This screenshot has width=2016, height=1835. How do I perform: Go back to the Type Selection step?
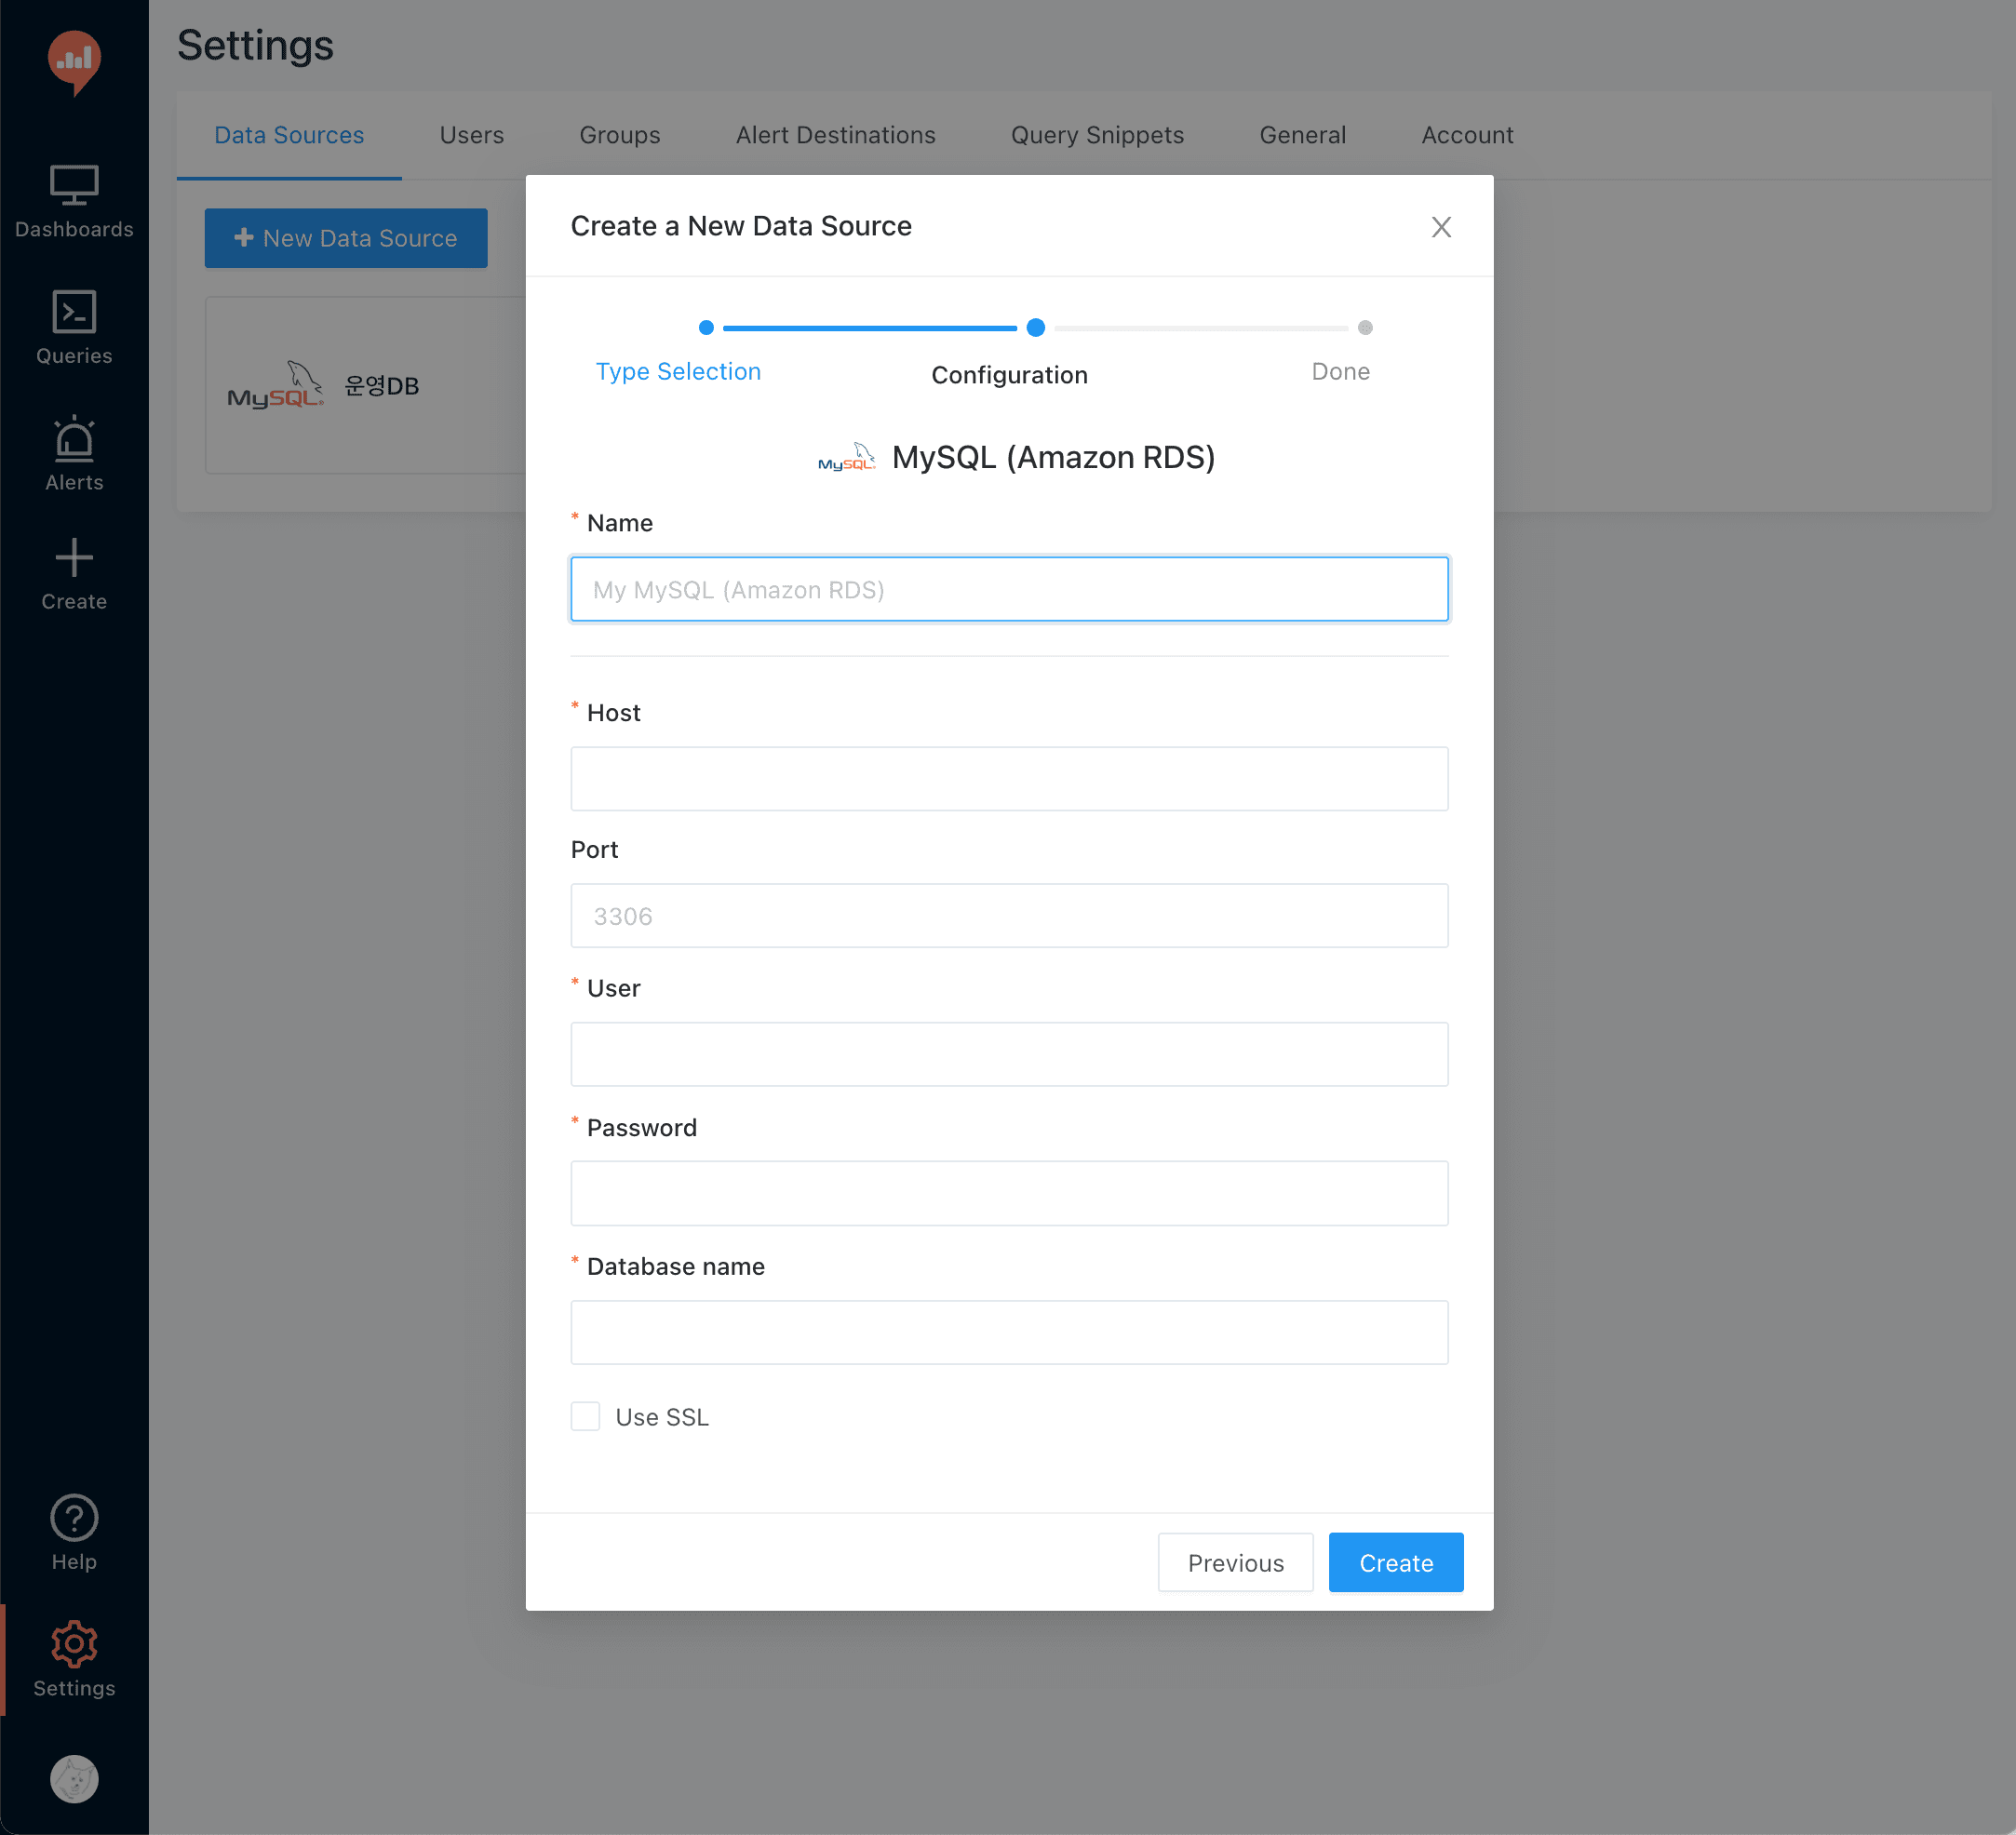click(678, 371)
